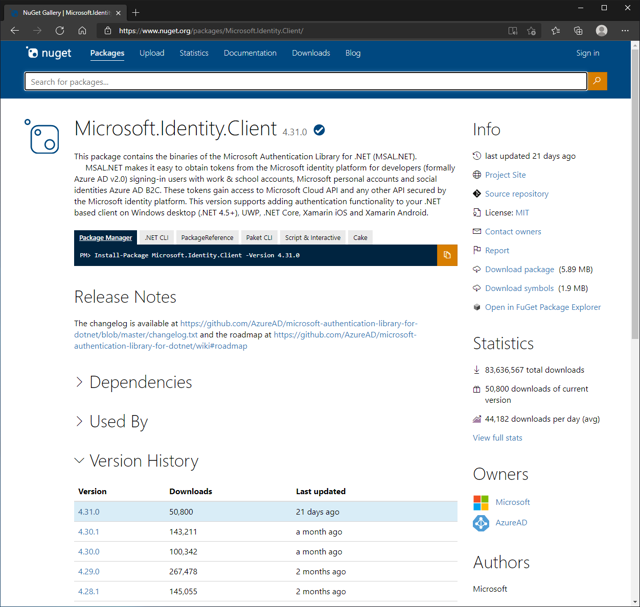Switch to the Script & Interactive tab
The width and height of the screenshot is (640, 607).
point(313,238)
